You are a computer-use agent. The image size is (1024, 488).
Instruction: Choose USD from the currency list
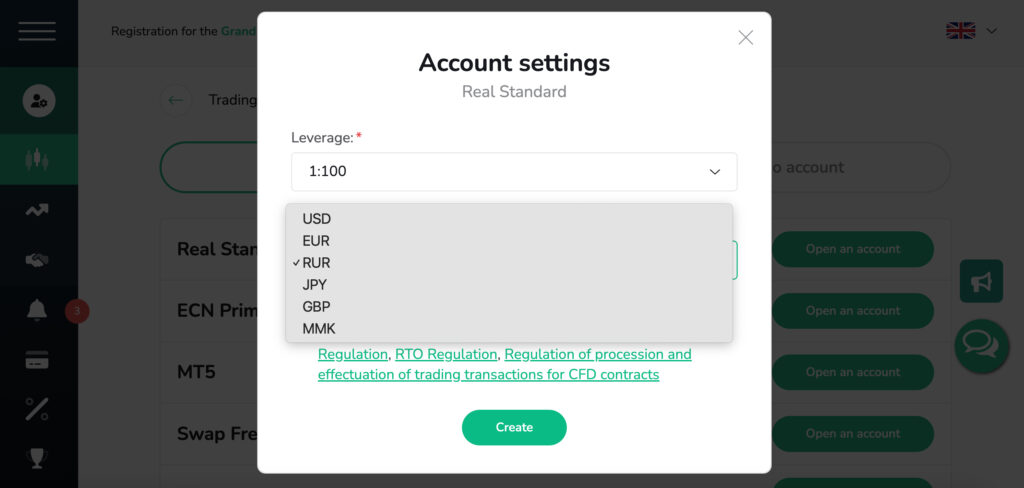(x=317, y=219)
